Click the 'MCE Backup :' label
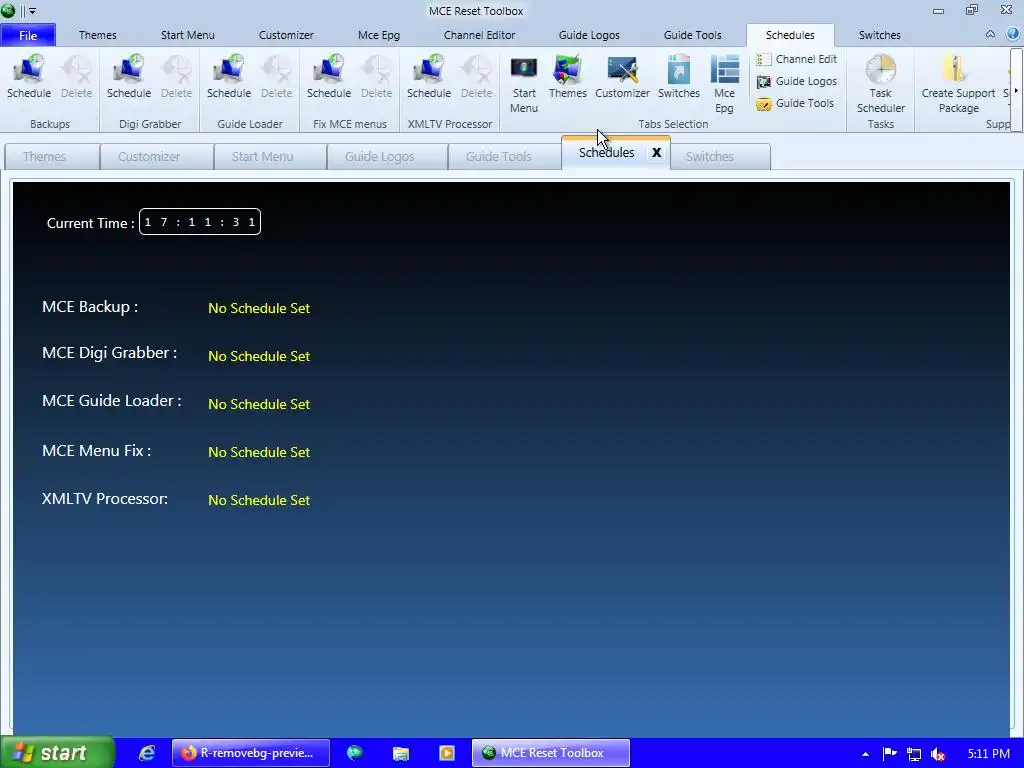Screen dimensions: 1024x768 point(90,307)
